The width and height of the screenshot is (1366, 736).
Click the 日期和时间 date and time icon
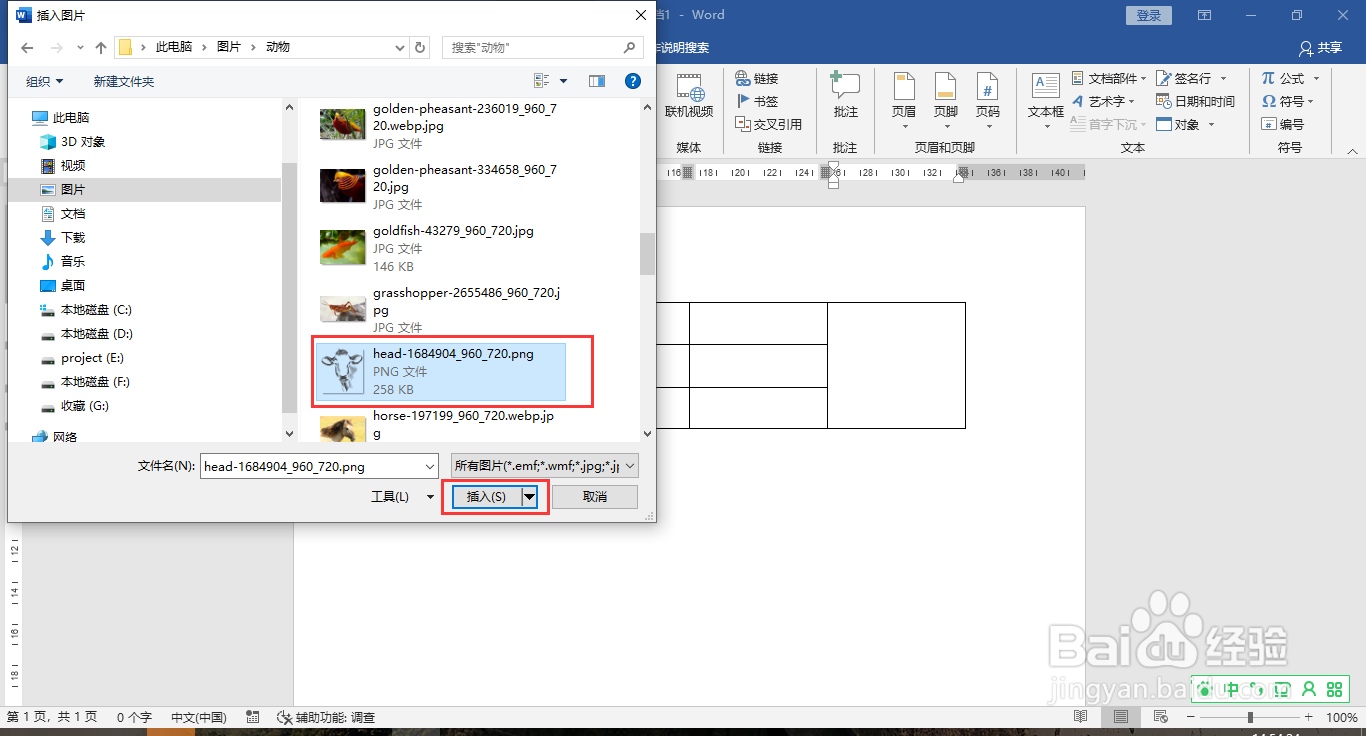point(1163,101)
